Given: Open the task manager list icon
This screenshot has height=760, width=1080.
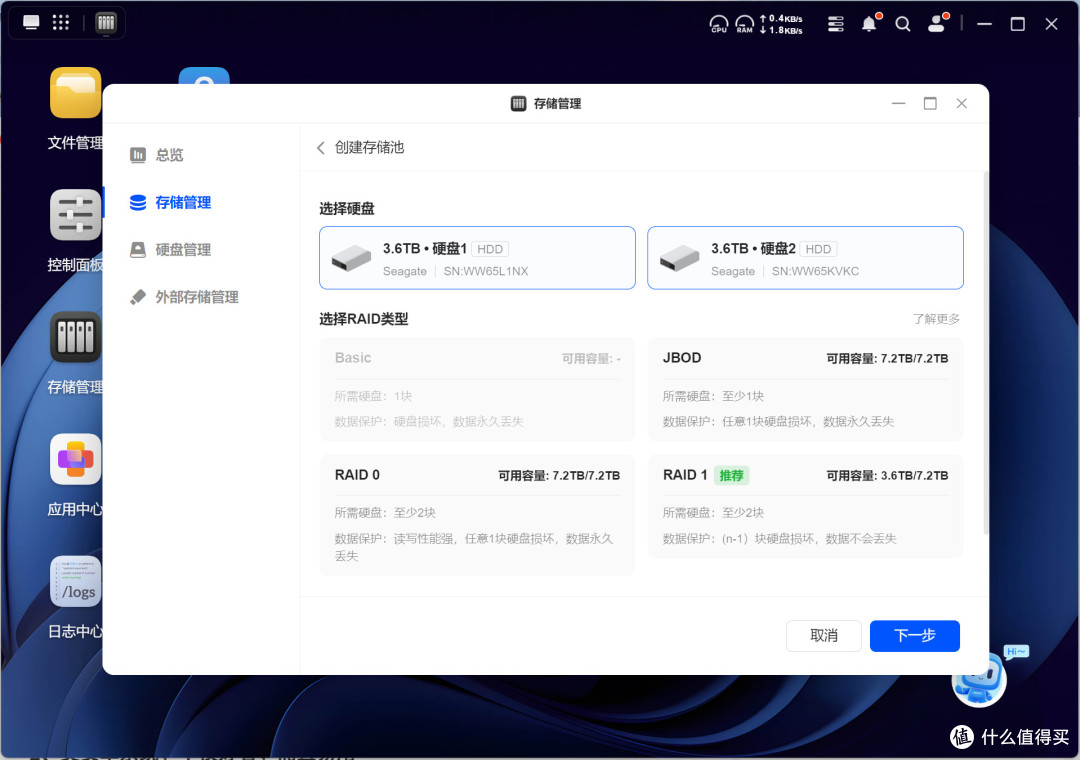Looking at the screenshot, I should coord(835,24).
